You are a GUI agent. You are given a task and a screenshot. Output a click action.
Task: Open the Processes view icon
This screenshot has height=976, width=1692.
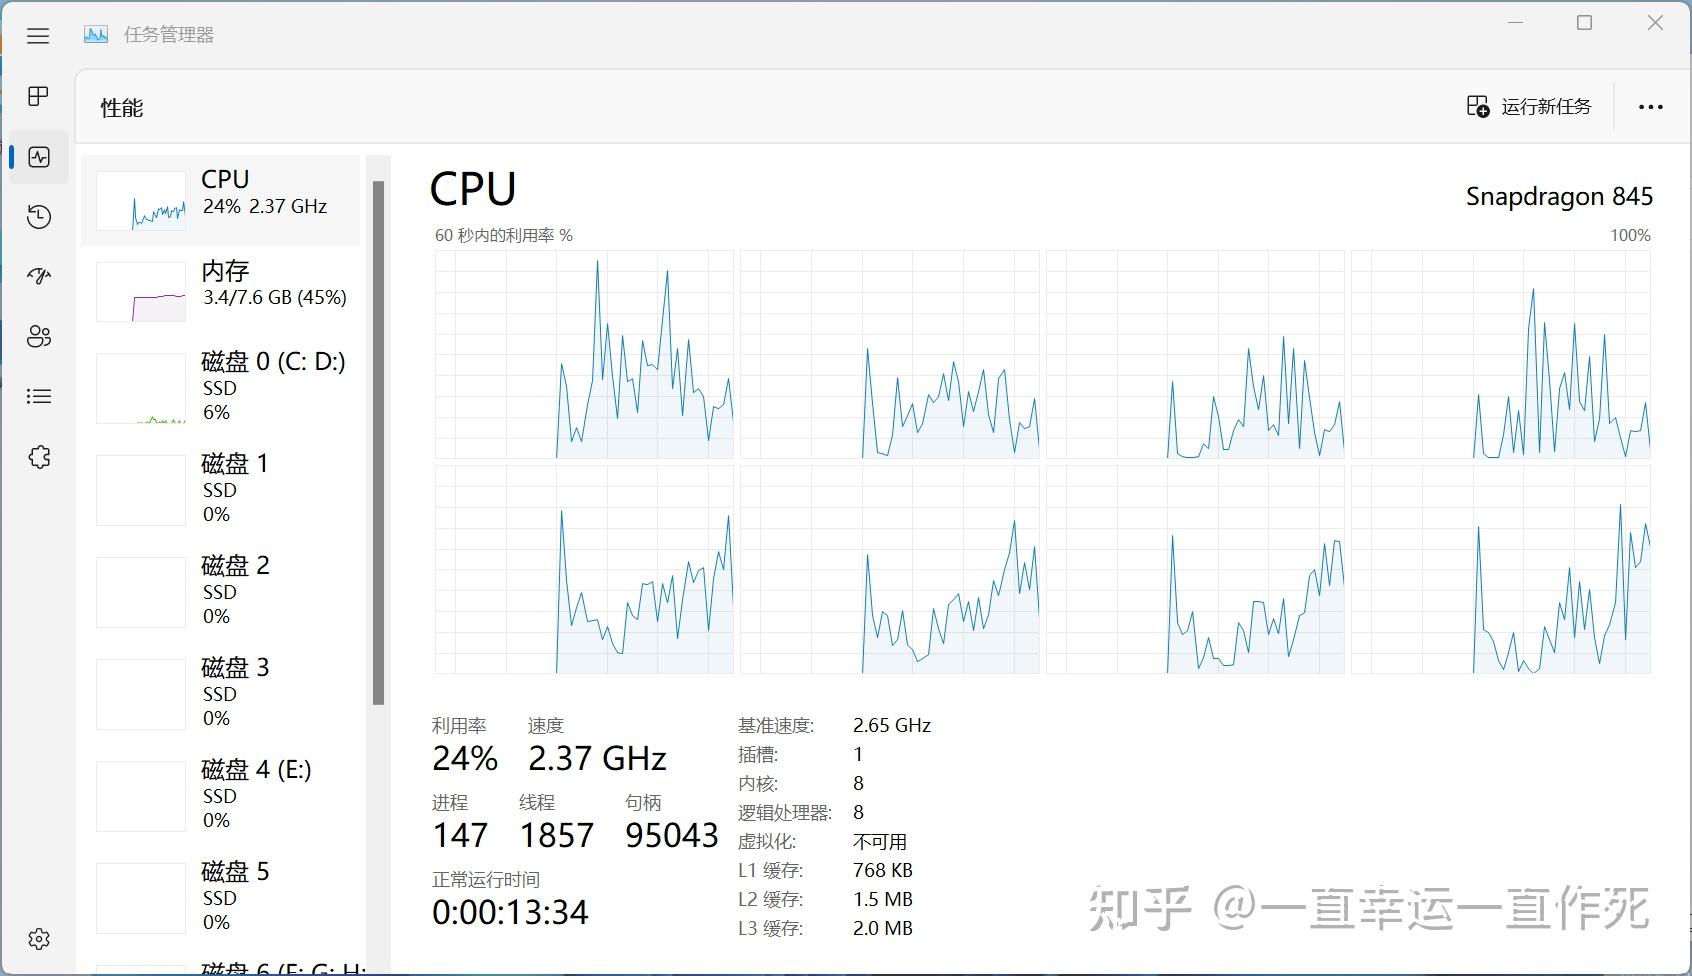(38, 96)
